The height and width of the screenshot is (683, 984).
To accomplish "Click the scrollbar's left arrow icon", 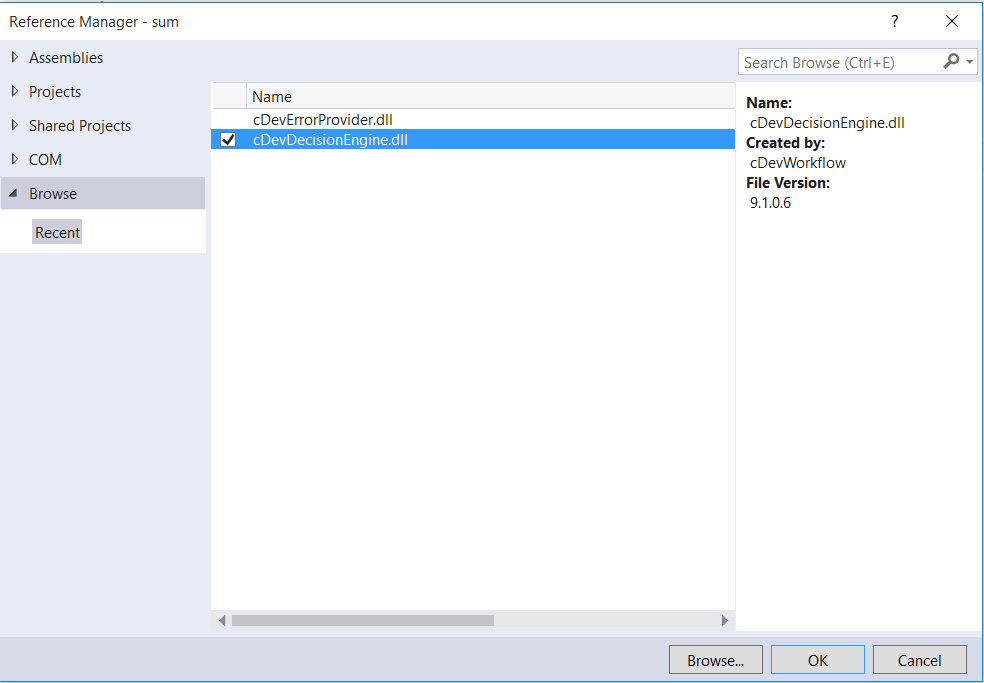I will (221, 620).
